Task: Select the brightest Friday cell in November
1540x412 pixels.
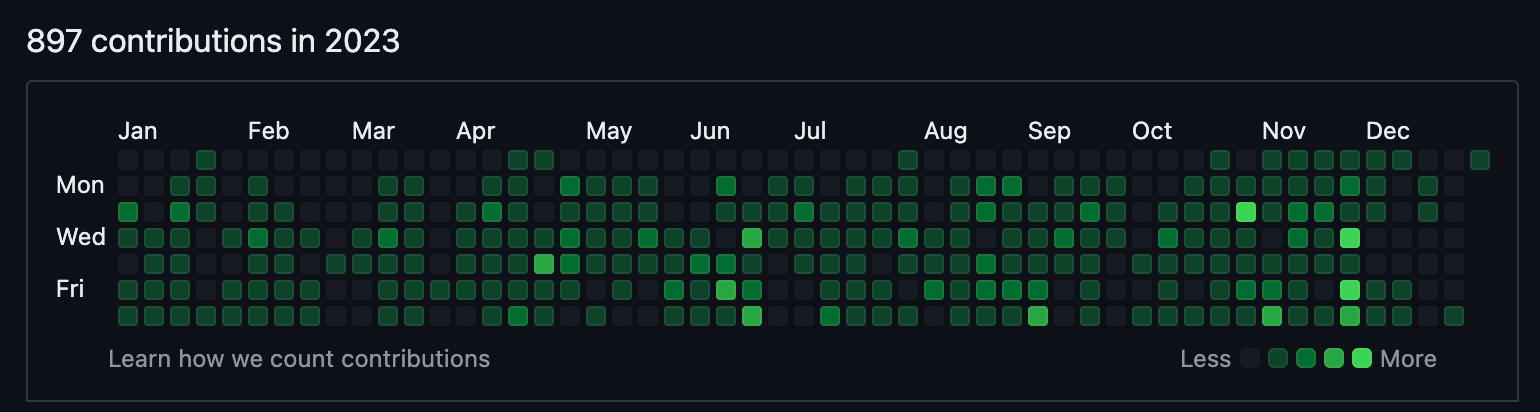Action: coord(1350,290)
